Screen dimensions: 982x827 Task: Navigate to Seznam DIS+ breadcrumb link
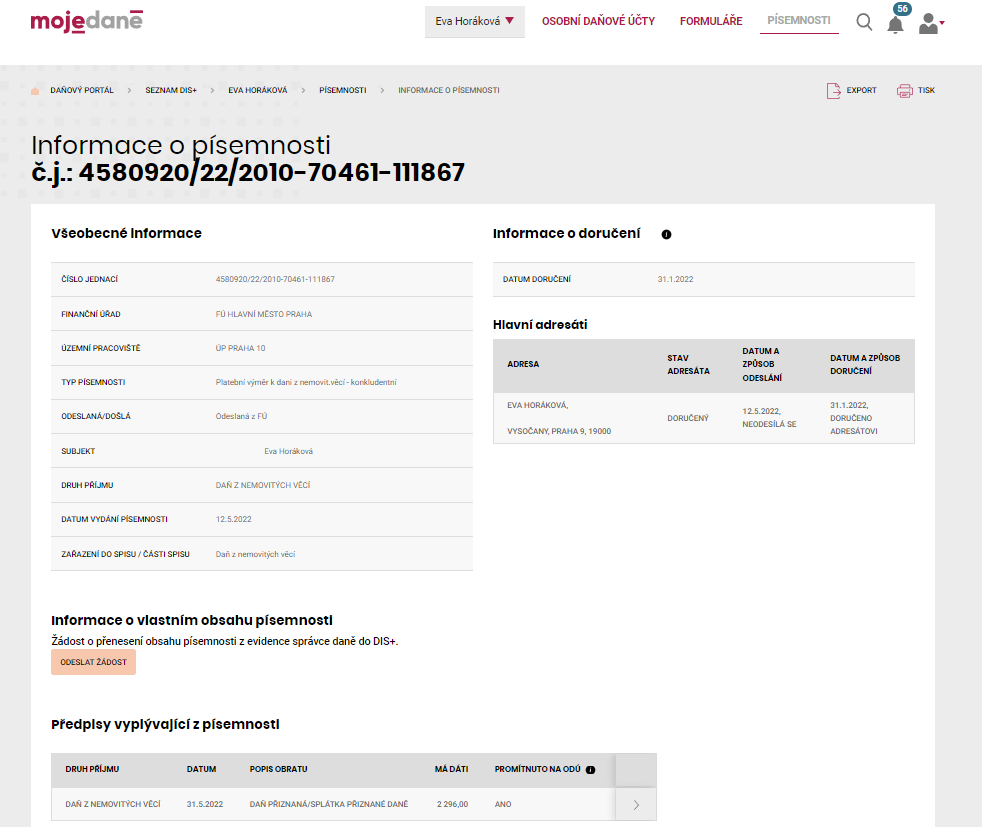click(171, 91)
